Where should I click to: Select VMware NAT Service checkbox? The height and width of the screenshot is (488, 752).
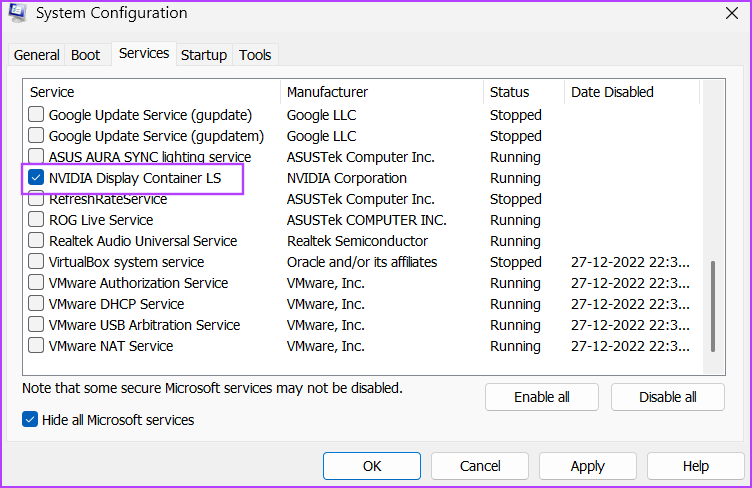pos(36,345)
